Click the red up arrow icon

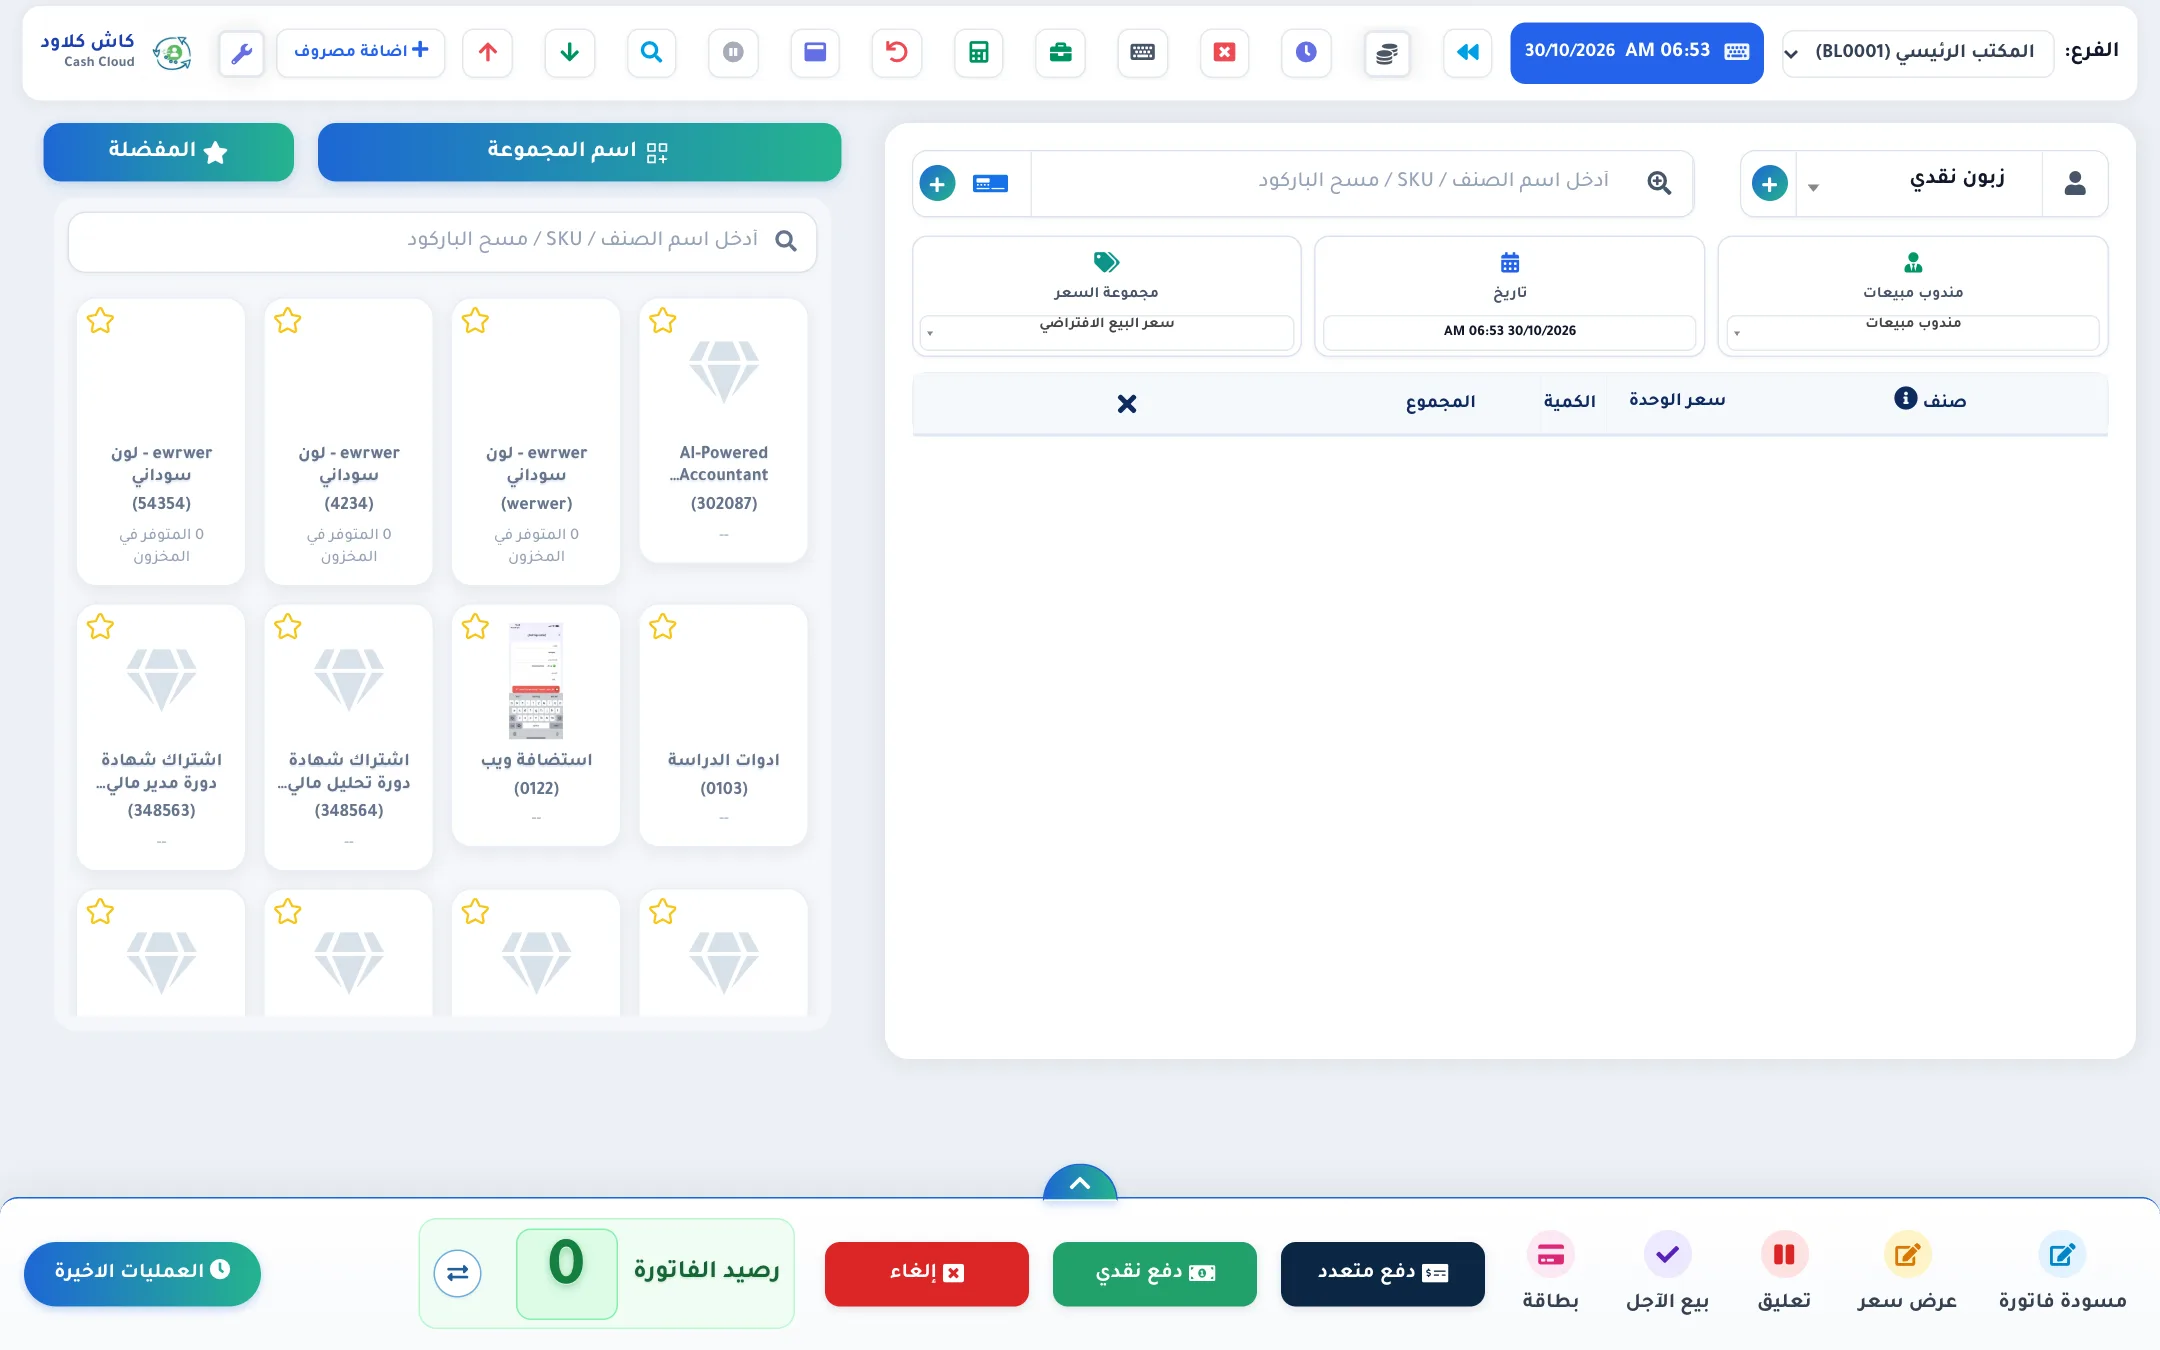tap(488, 52)
